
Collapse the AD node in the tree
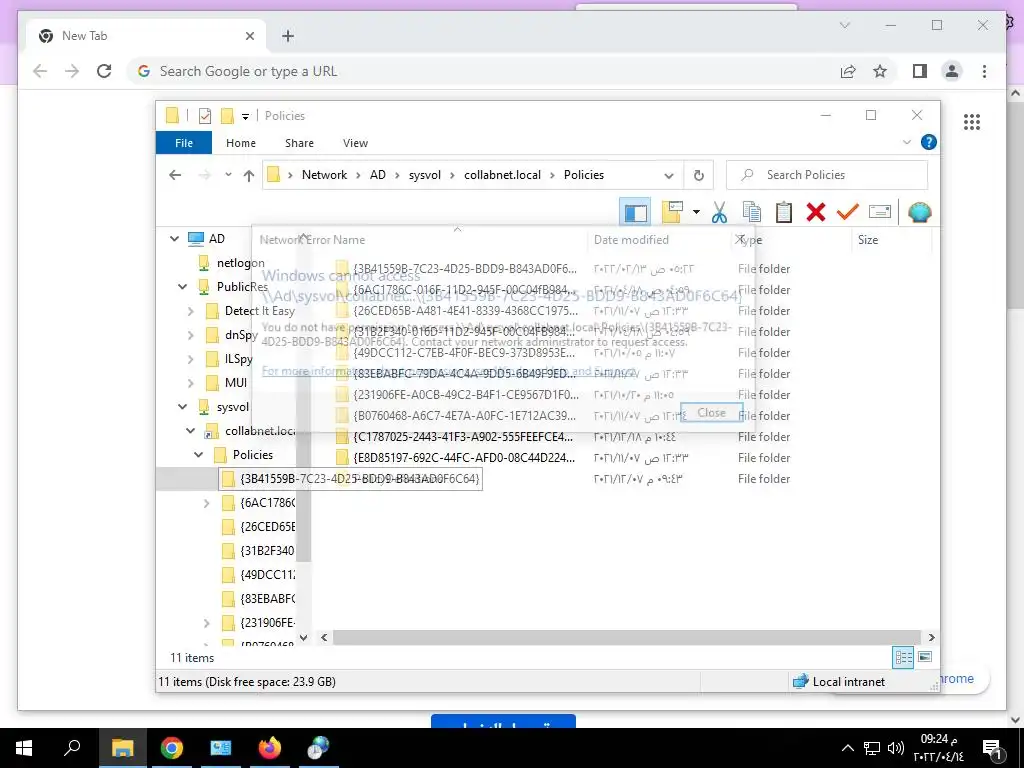point(174,239)
